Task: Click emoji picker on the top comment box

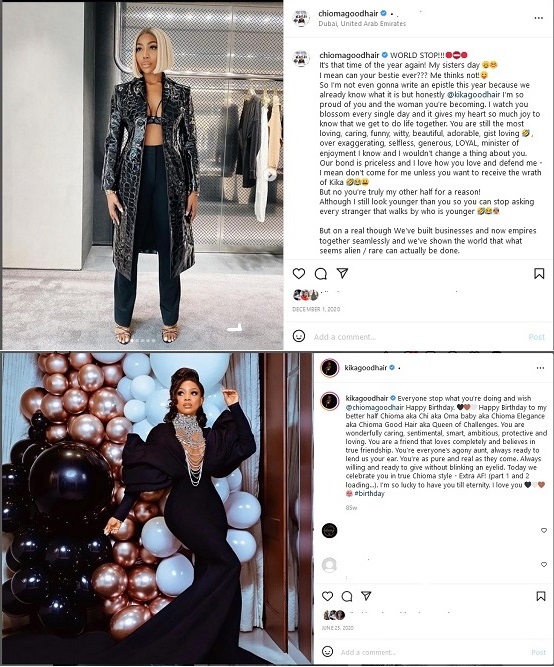Action: pyautogui.click(x=299, y=336)
